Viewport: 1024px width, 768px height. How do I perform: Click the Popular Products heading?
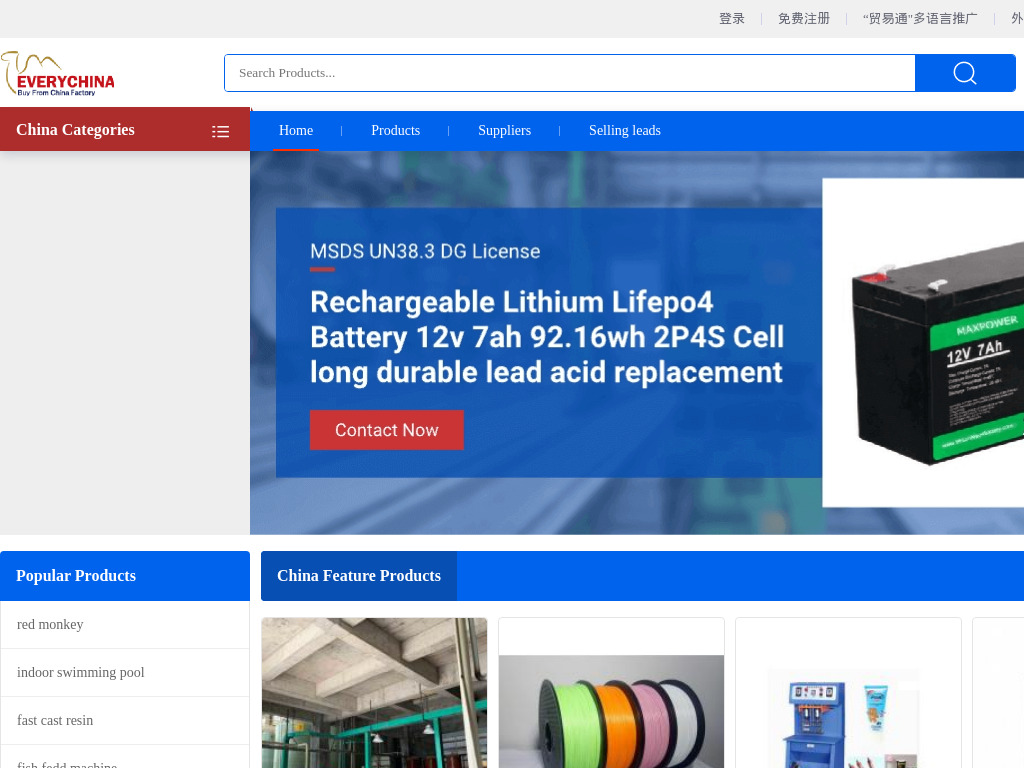pos(76,576)
